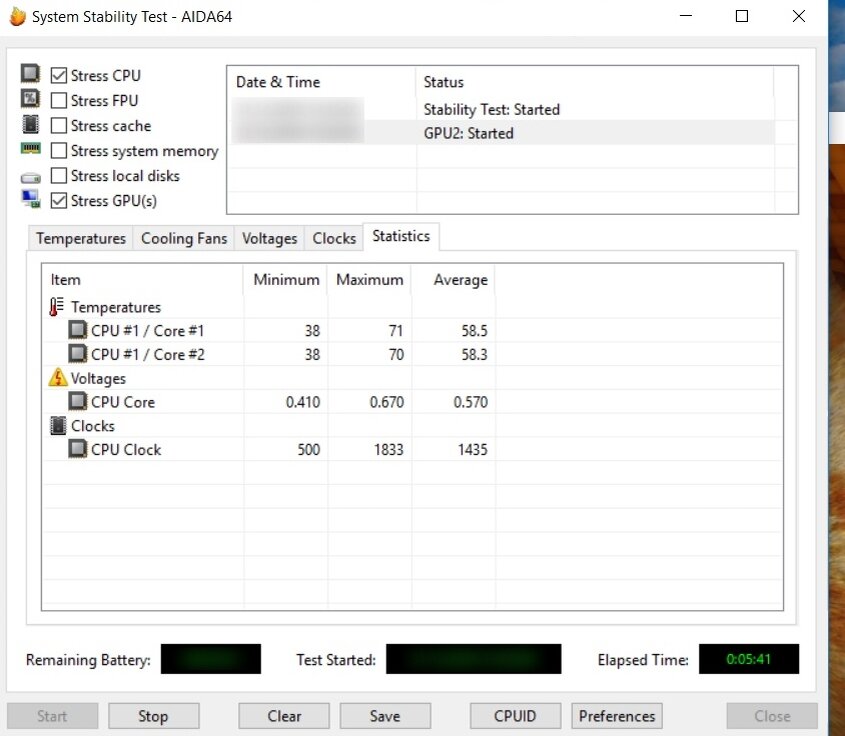Click the RAM module icon beside Stress system memory
This screenshot has width=845, height=736.
[x=31, y=148]
